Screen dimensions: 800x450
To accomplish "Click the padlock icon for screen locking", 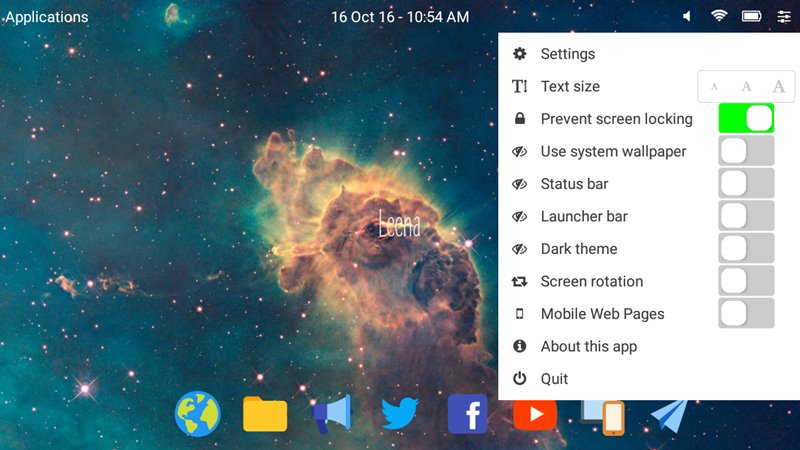I will point(519,118).
